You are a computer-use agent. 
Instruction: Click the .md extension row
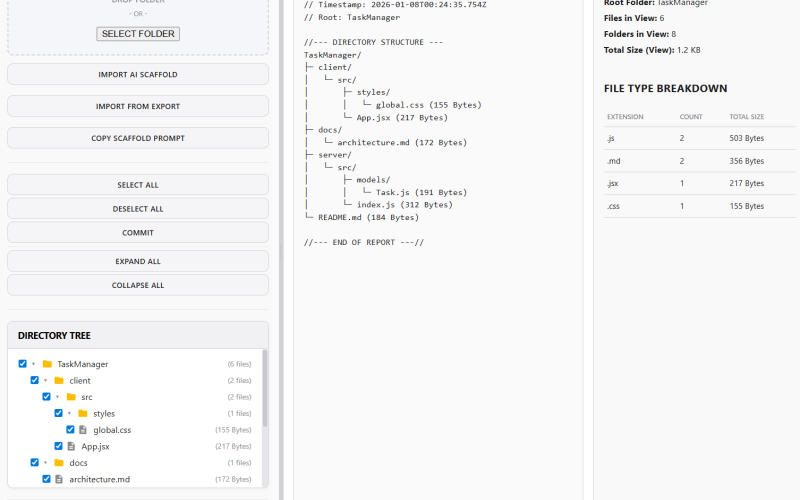[699, 161]
